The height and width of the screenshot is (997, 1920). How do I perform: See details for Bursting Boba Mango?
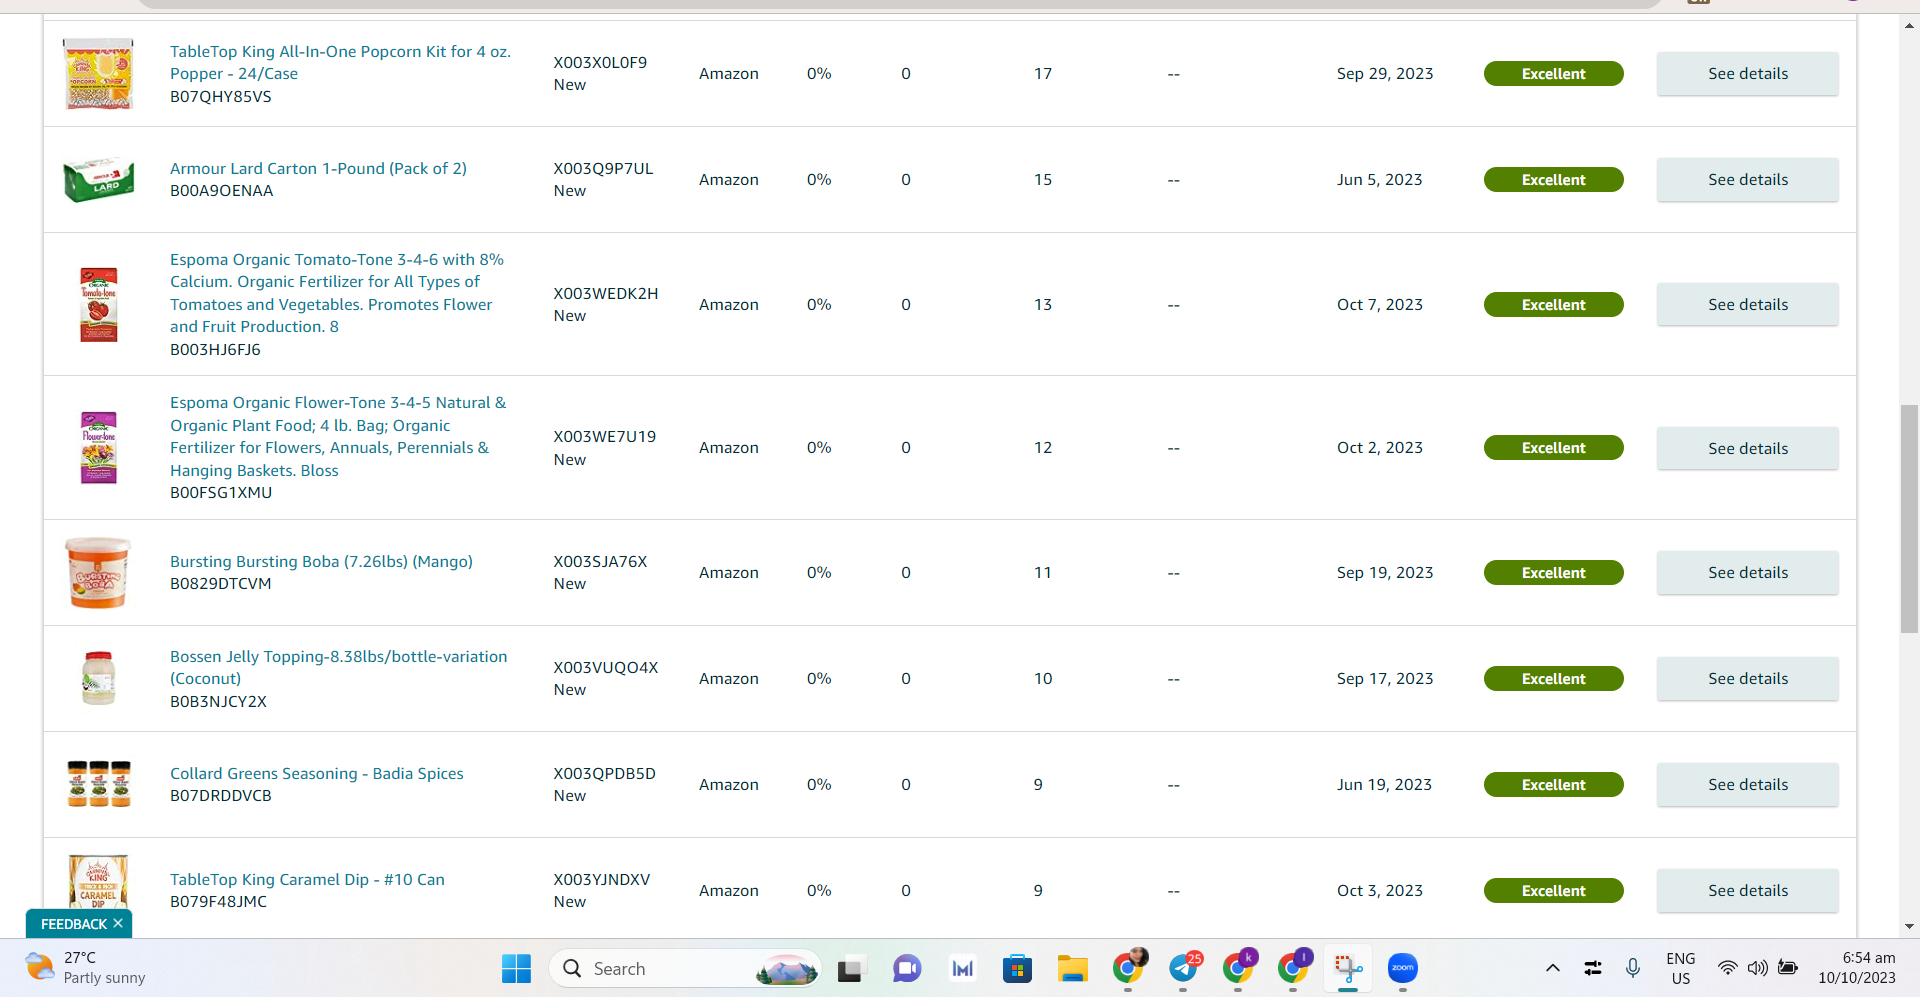point(1747,573)
